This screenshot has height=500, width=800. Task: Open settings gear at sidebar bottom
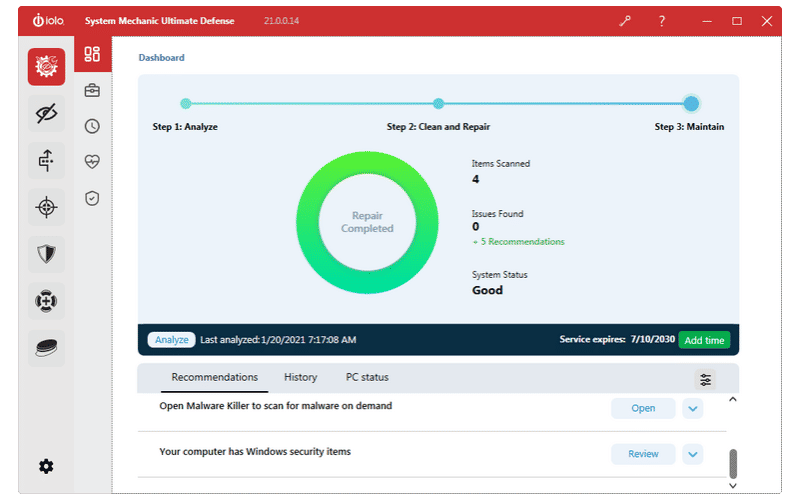pos(46,466)
